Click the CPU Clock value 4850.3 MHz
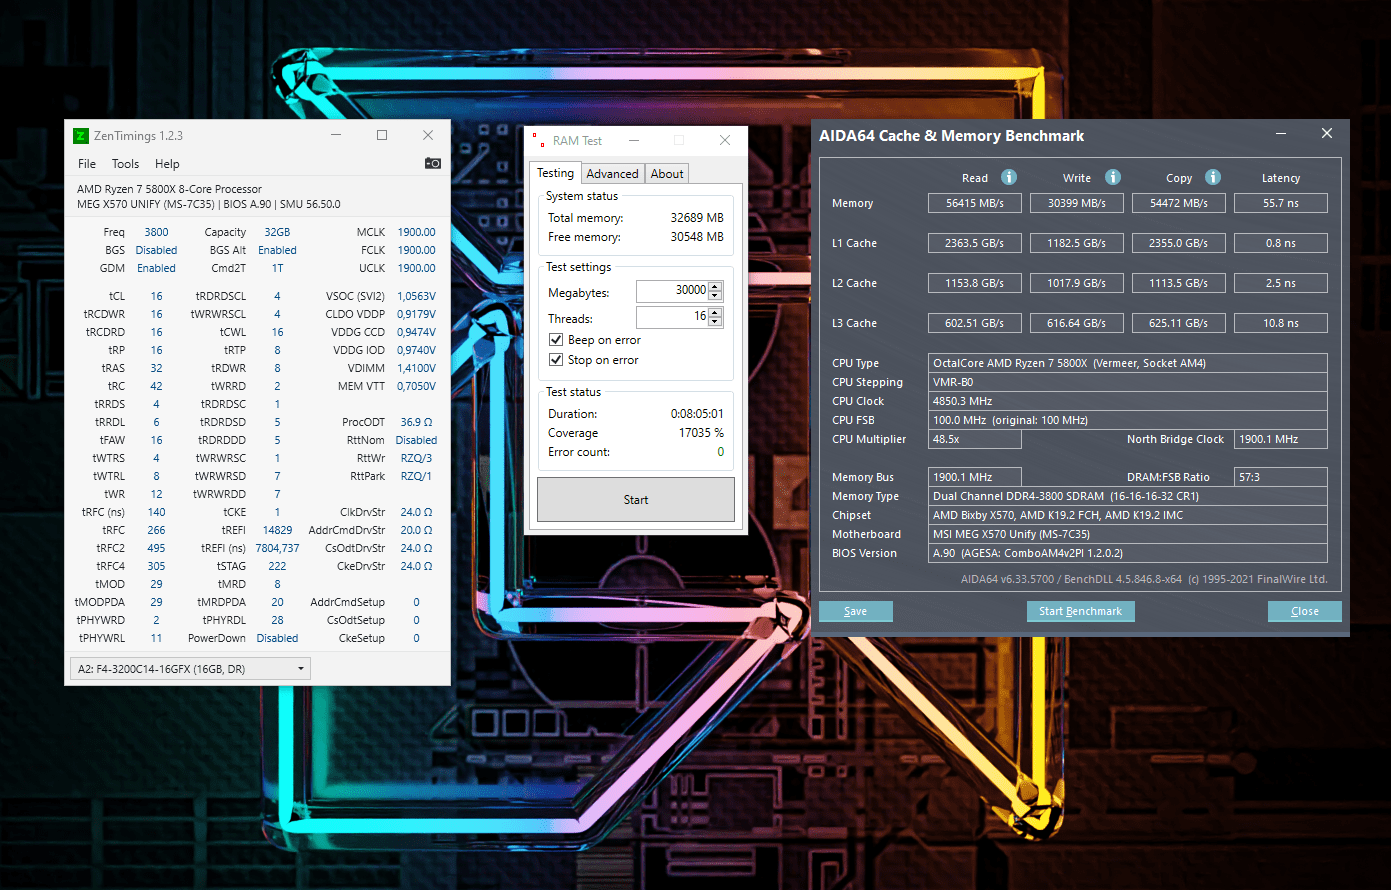 pos(1128,401)
